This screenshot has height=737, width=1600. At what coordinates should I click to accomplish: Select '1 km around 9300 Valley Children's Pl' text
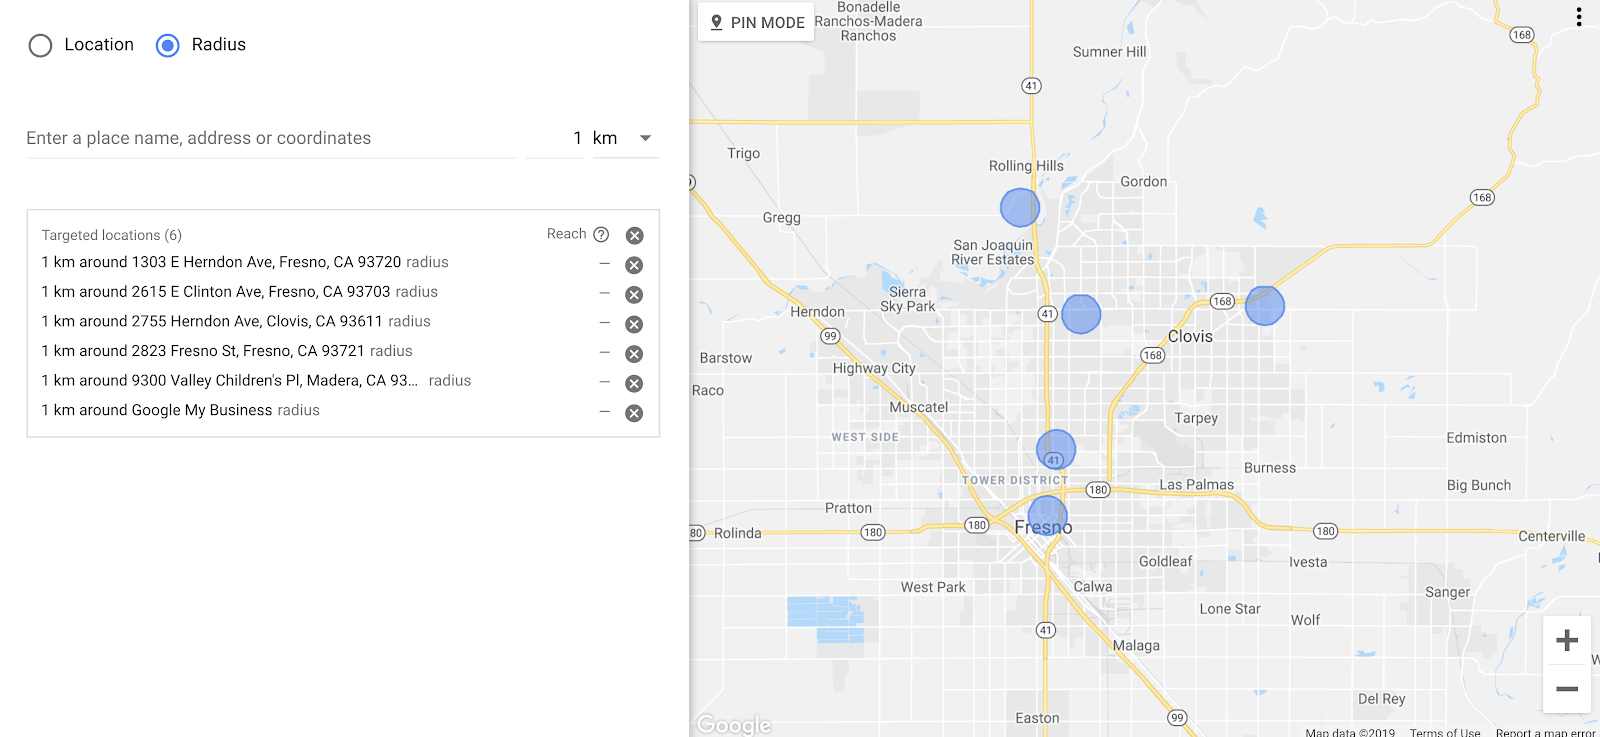pos(256,380)
